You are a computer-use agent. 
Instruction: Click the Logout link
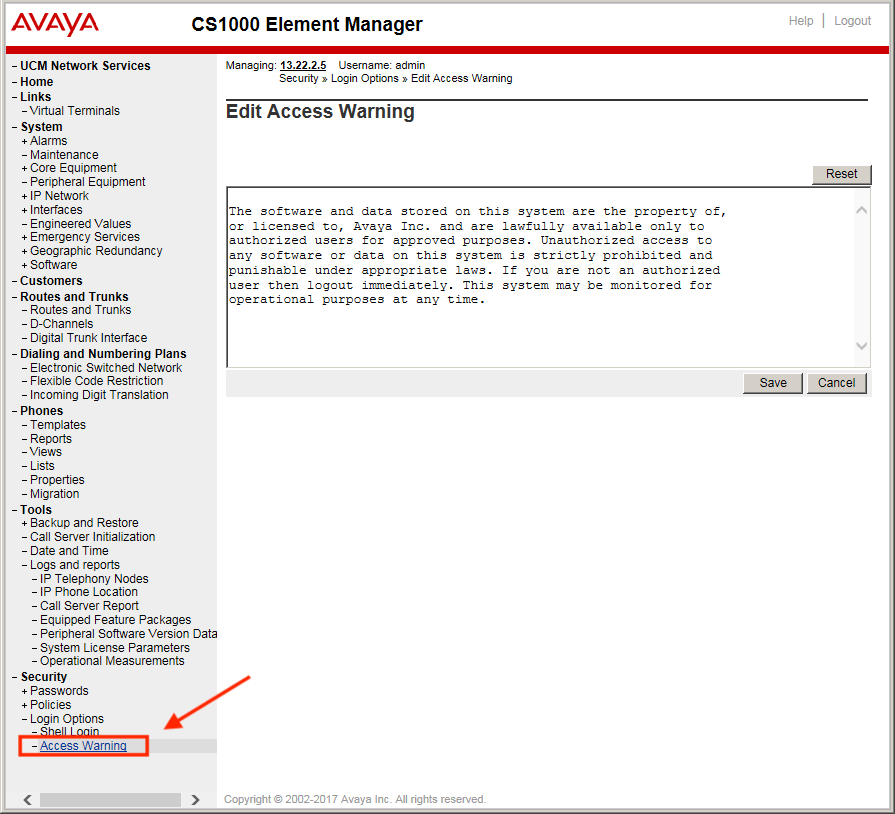tap(852, 21)
